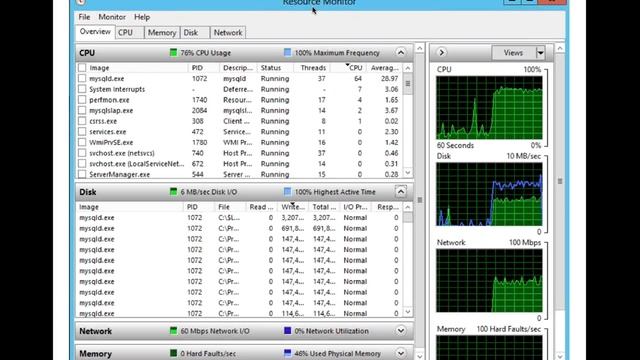Open the Monitor menu
The width and height of the screenshot is (640, 360).
[x=112, y=17]
